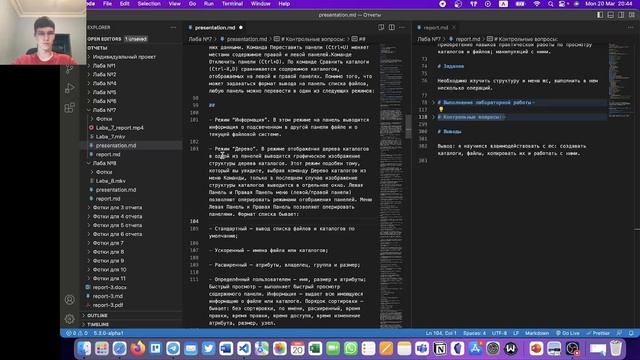Open Trash in the dock
This screenshot has height=360, width=640.
click(616, 349)
